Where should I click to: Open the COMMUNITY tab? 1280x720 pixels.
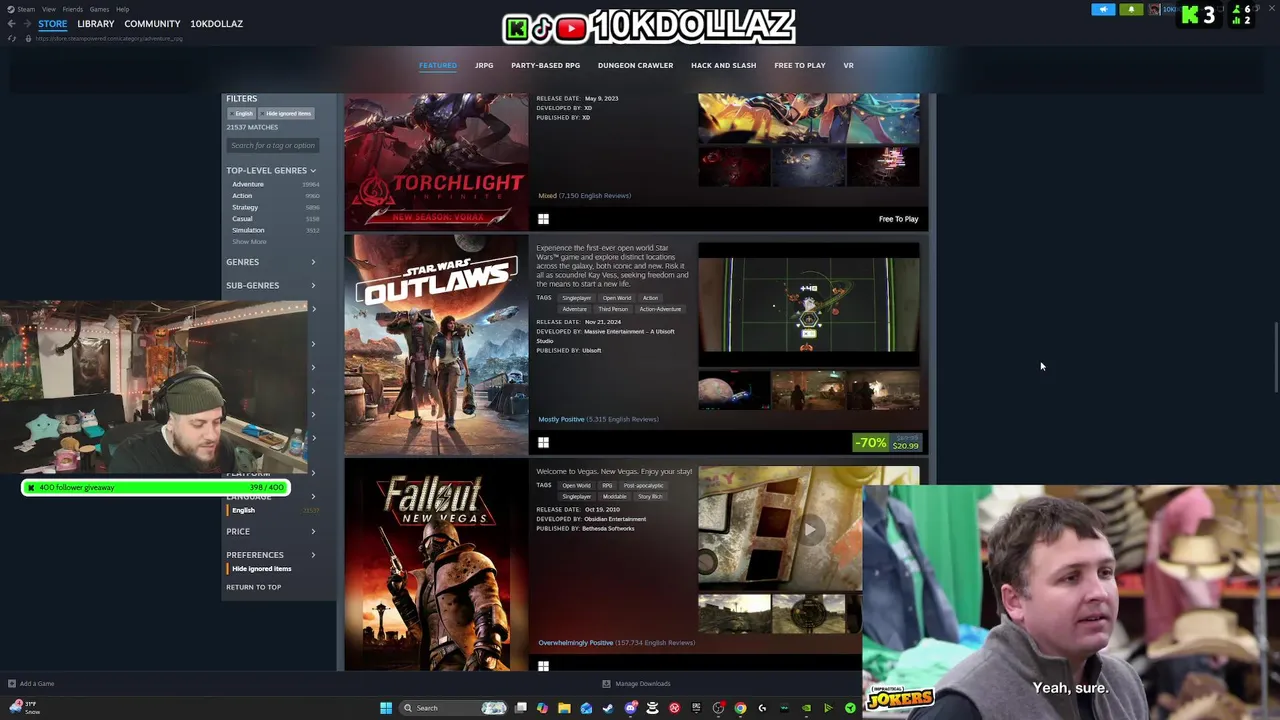pos(152,24)
